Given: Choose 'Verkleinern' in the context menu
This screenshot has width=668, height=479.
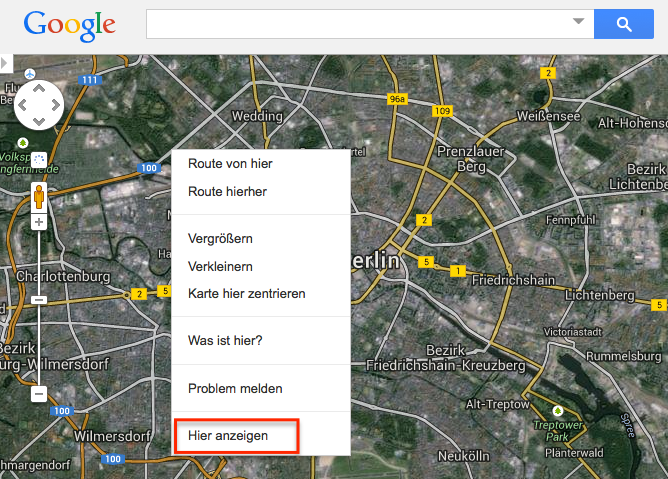Looking at the screenshot, I should click(220, 266).
